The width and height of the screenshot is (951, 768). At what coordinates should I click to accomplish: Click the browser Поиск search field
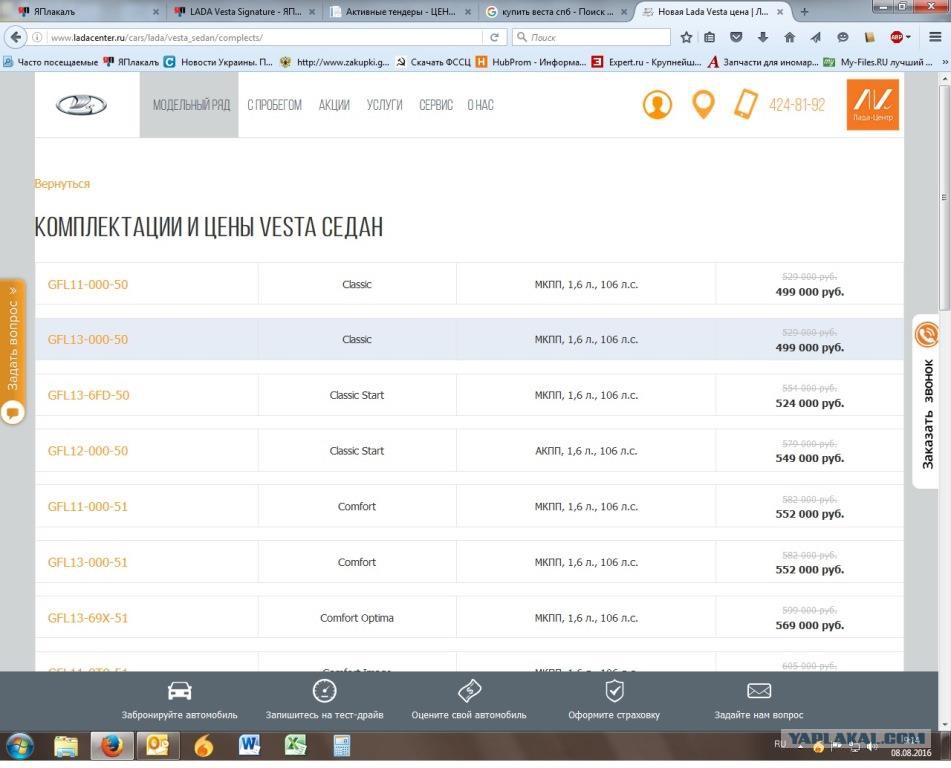(x=591, y=38)
